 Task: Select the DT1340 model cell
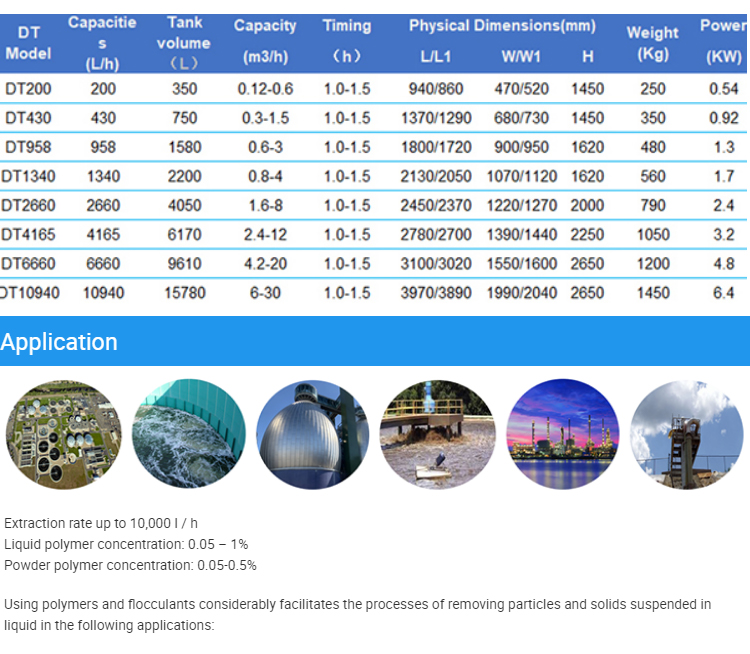coord(28,176)
